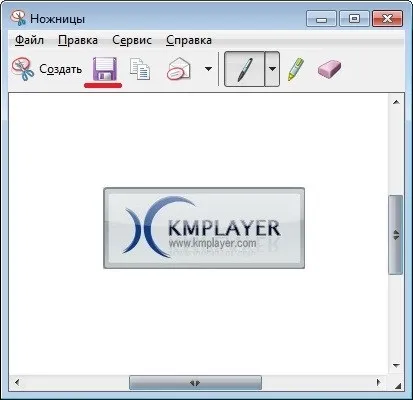This screenshot has width=413, height=400.
Task: Click the Создать new snip button
Action: [47, 69]
